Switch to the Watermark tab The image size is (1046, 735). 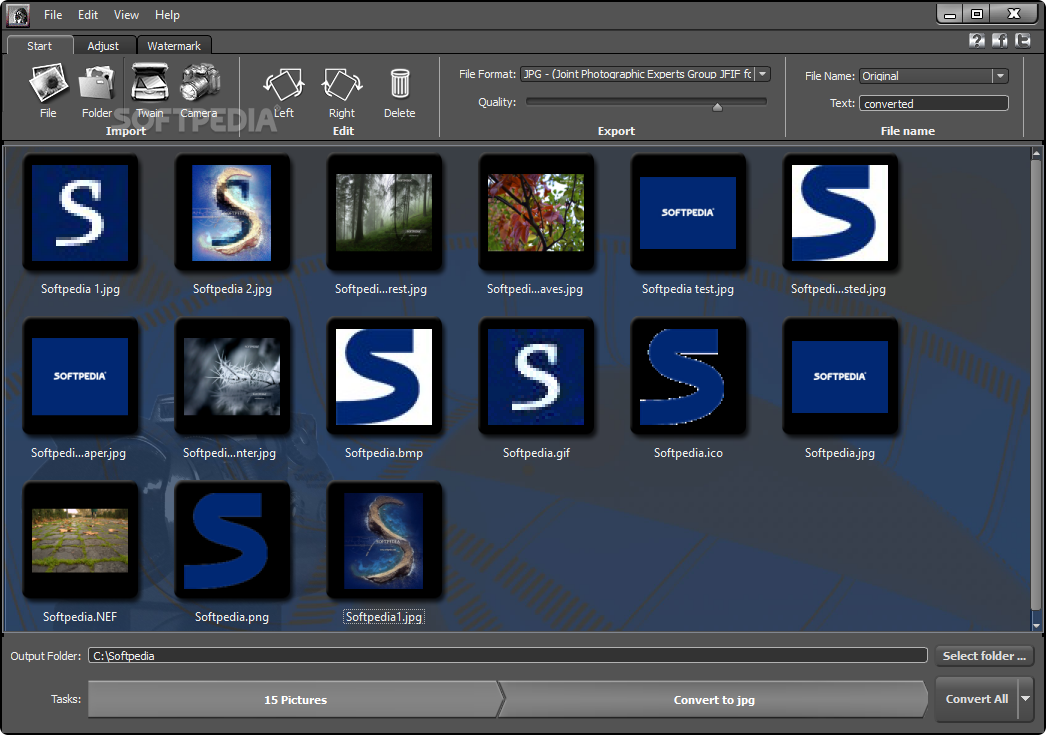(x=174, y=46)
